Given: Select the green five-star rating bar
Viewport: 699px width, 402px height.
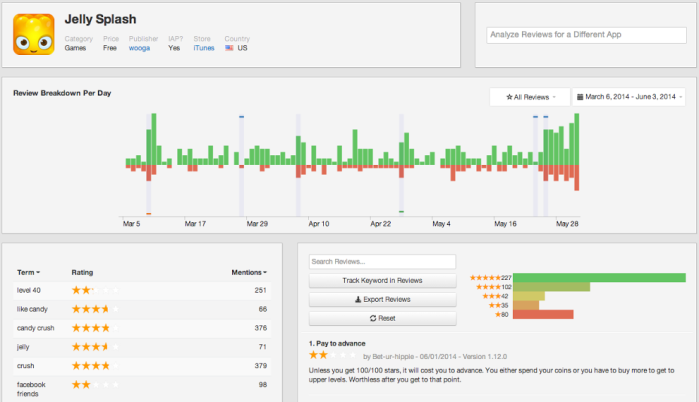Looking at the screenshot, I should click(x=599, y=278).
